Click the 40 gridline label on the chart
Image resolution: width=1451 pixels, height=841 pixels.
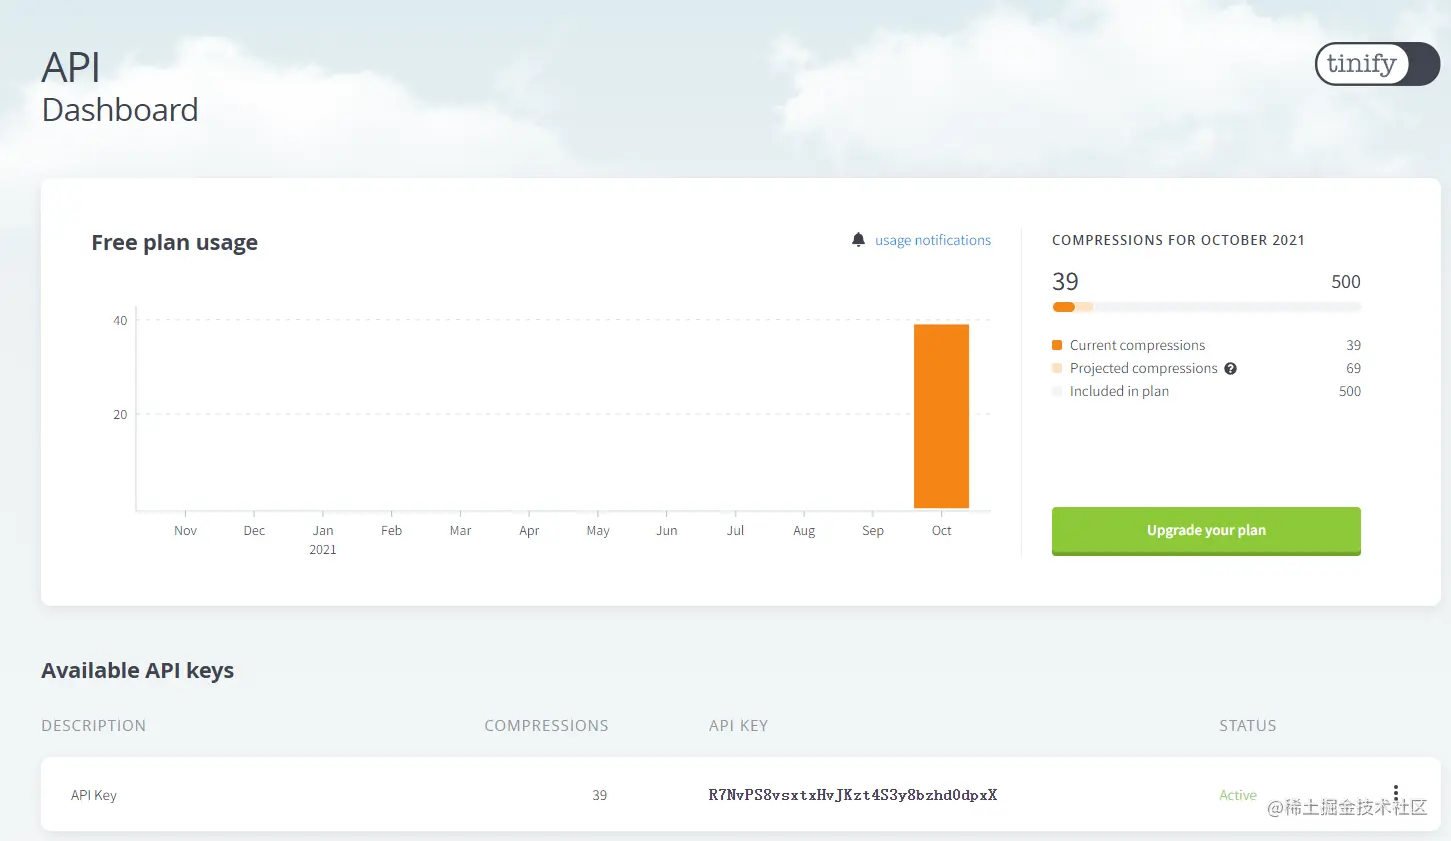120,321
